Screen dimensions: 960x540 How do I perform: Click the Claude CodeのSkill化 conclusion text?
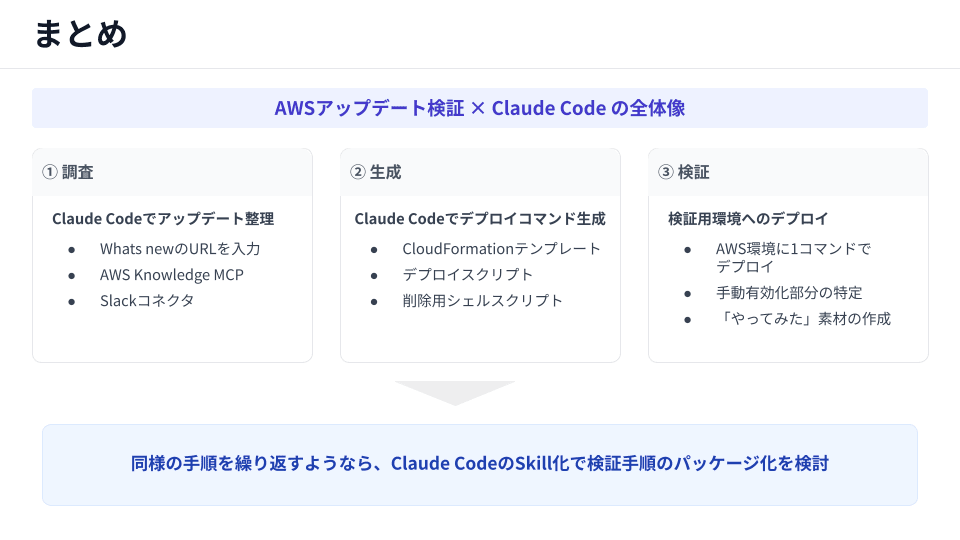480,463
